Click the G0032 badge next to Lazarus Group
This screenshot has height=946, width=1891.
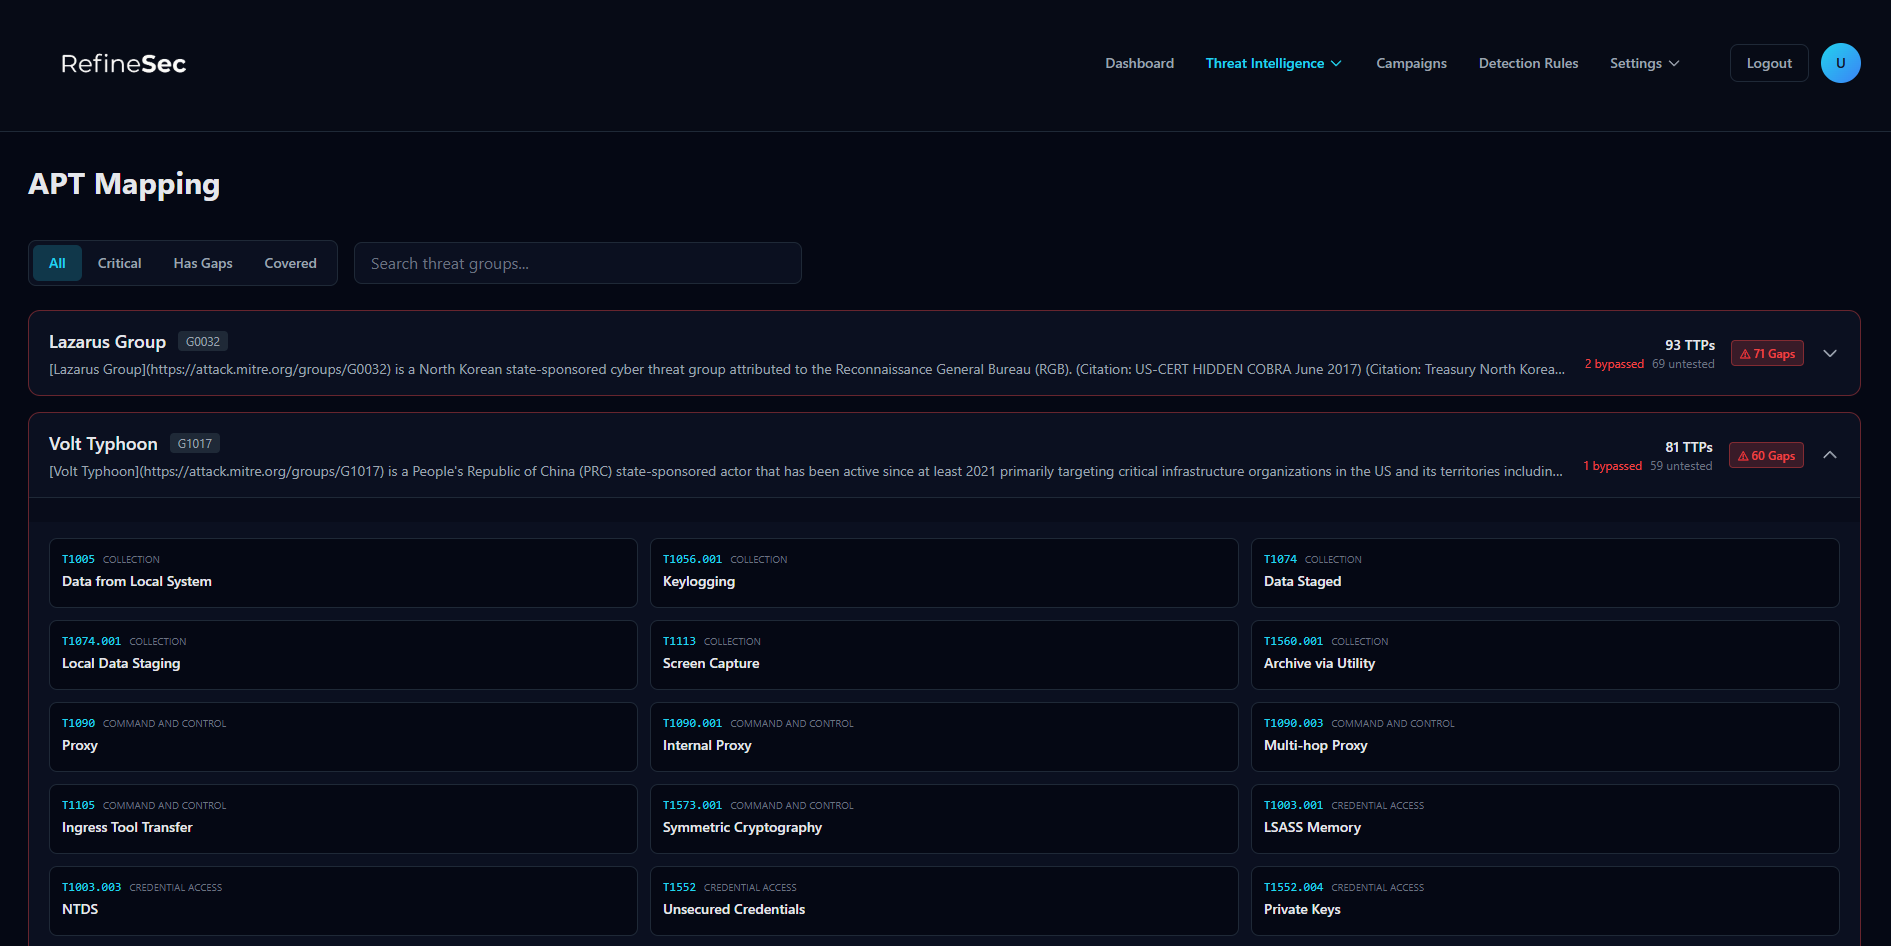tap(202, 341)
